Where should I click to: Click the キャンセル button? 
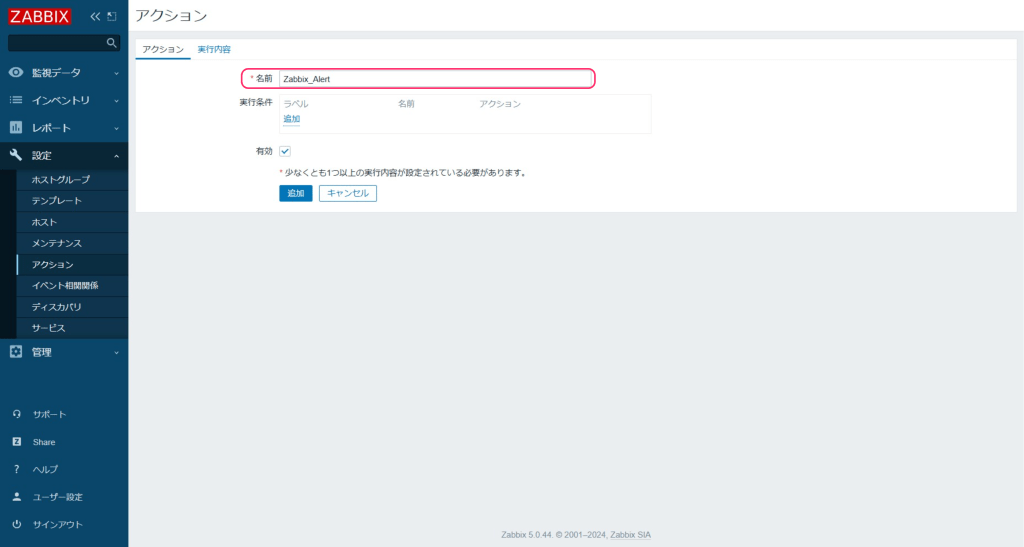(x=348, y=193)
